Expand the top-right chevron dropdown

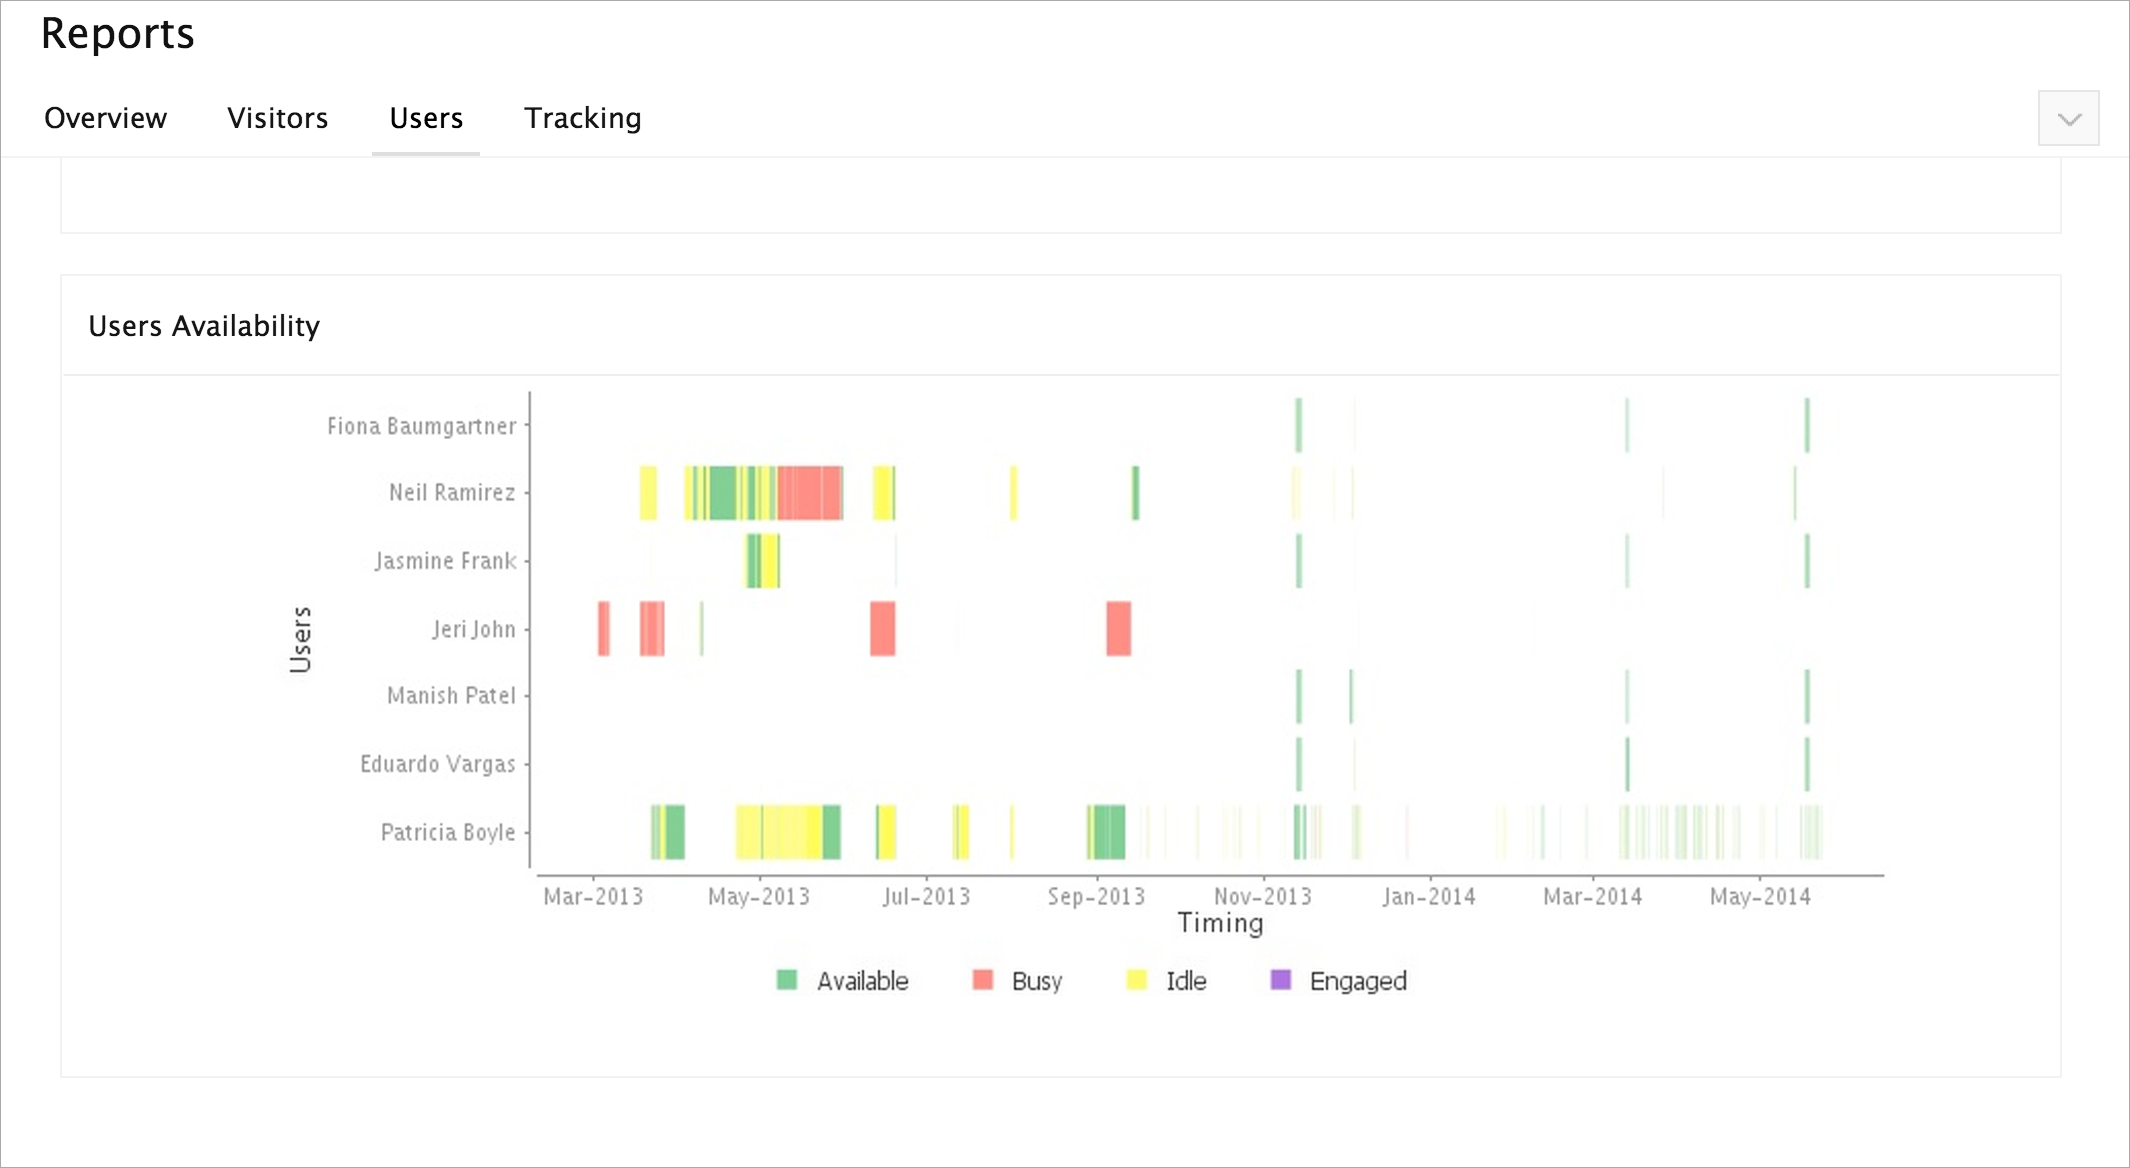coord(2068,119)
